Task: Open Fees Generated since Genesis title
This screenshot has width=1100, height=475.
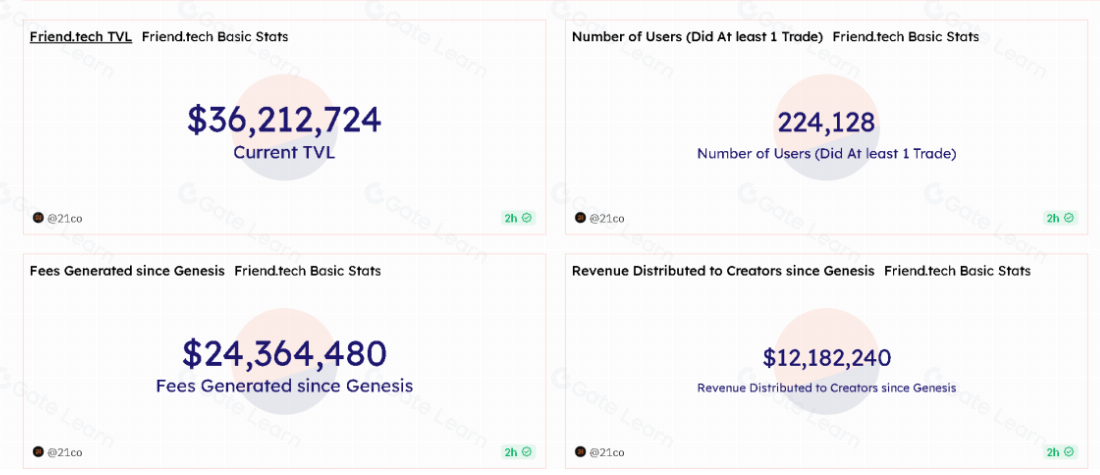Action: coord(127,271)
